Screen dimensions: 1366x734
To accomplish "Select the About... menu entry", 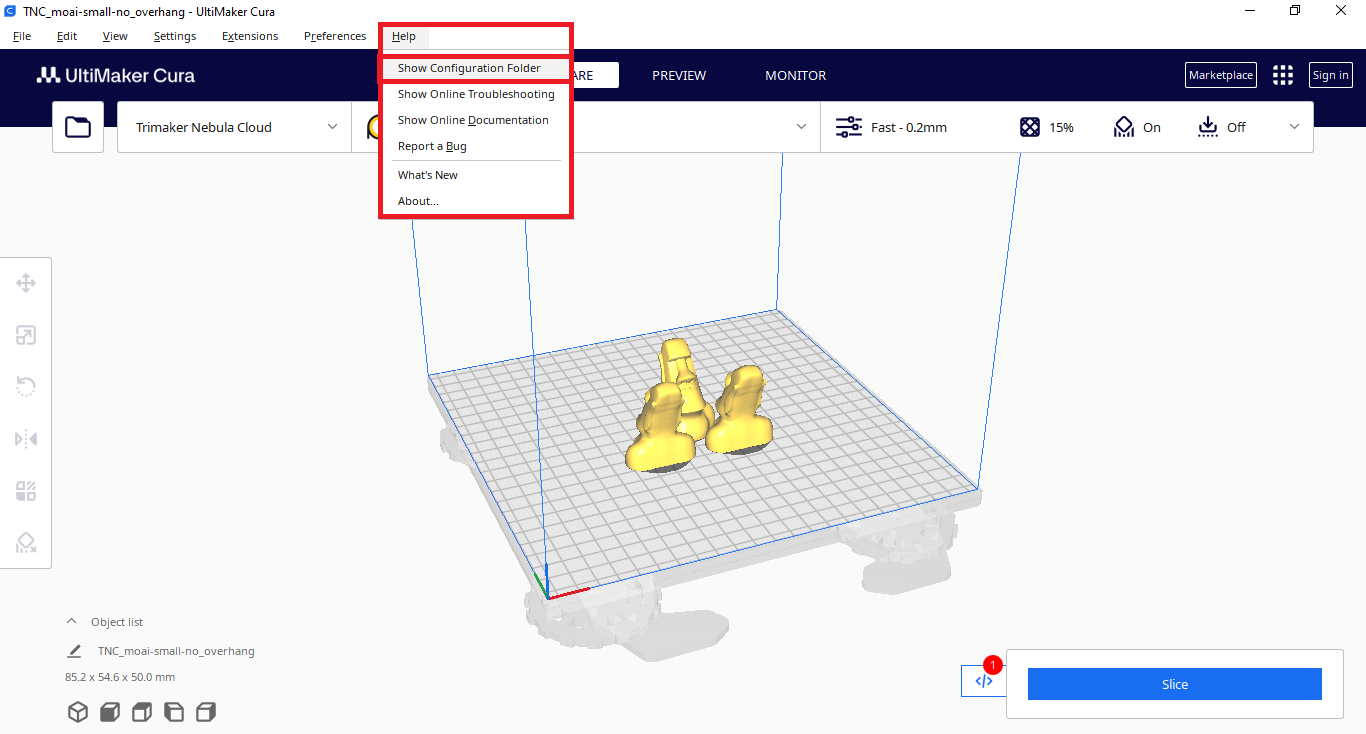I will (x=418, y=201).
